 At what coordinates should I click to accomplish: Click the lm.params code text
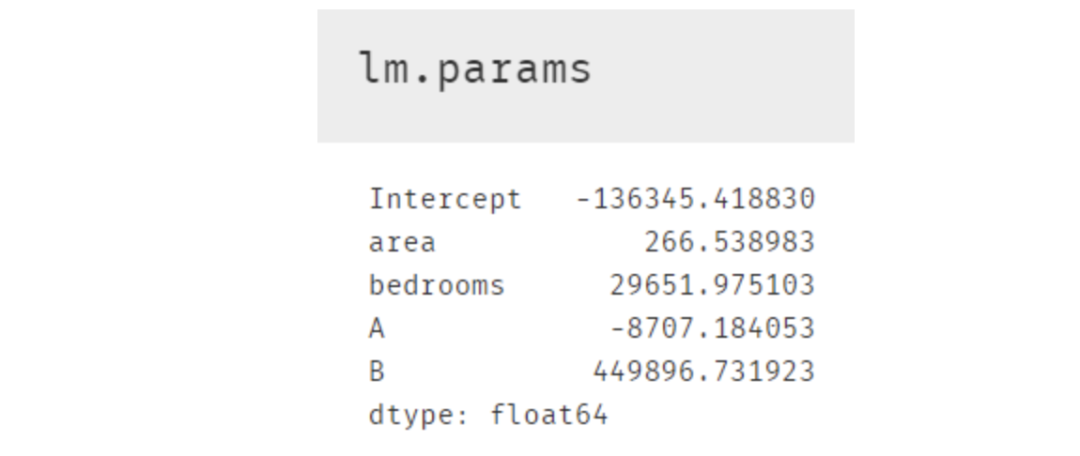click(475, 69)
